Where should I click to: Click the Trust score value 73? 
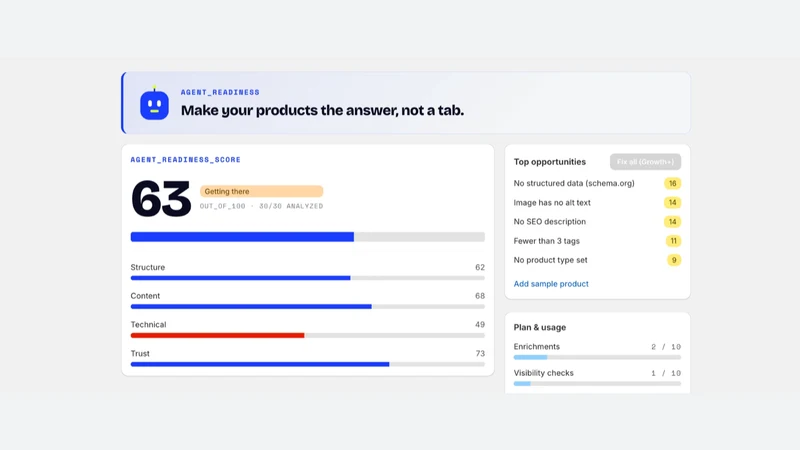480,354
